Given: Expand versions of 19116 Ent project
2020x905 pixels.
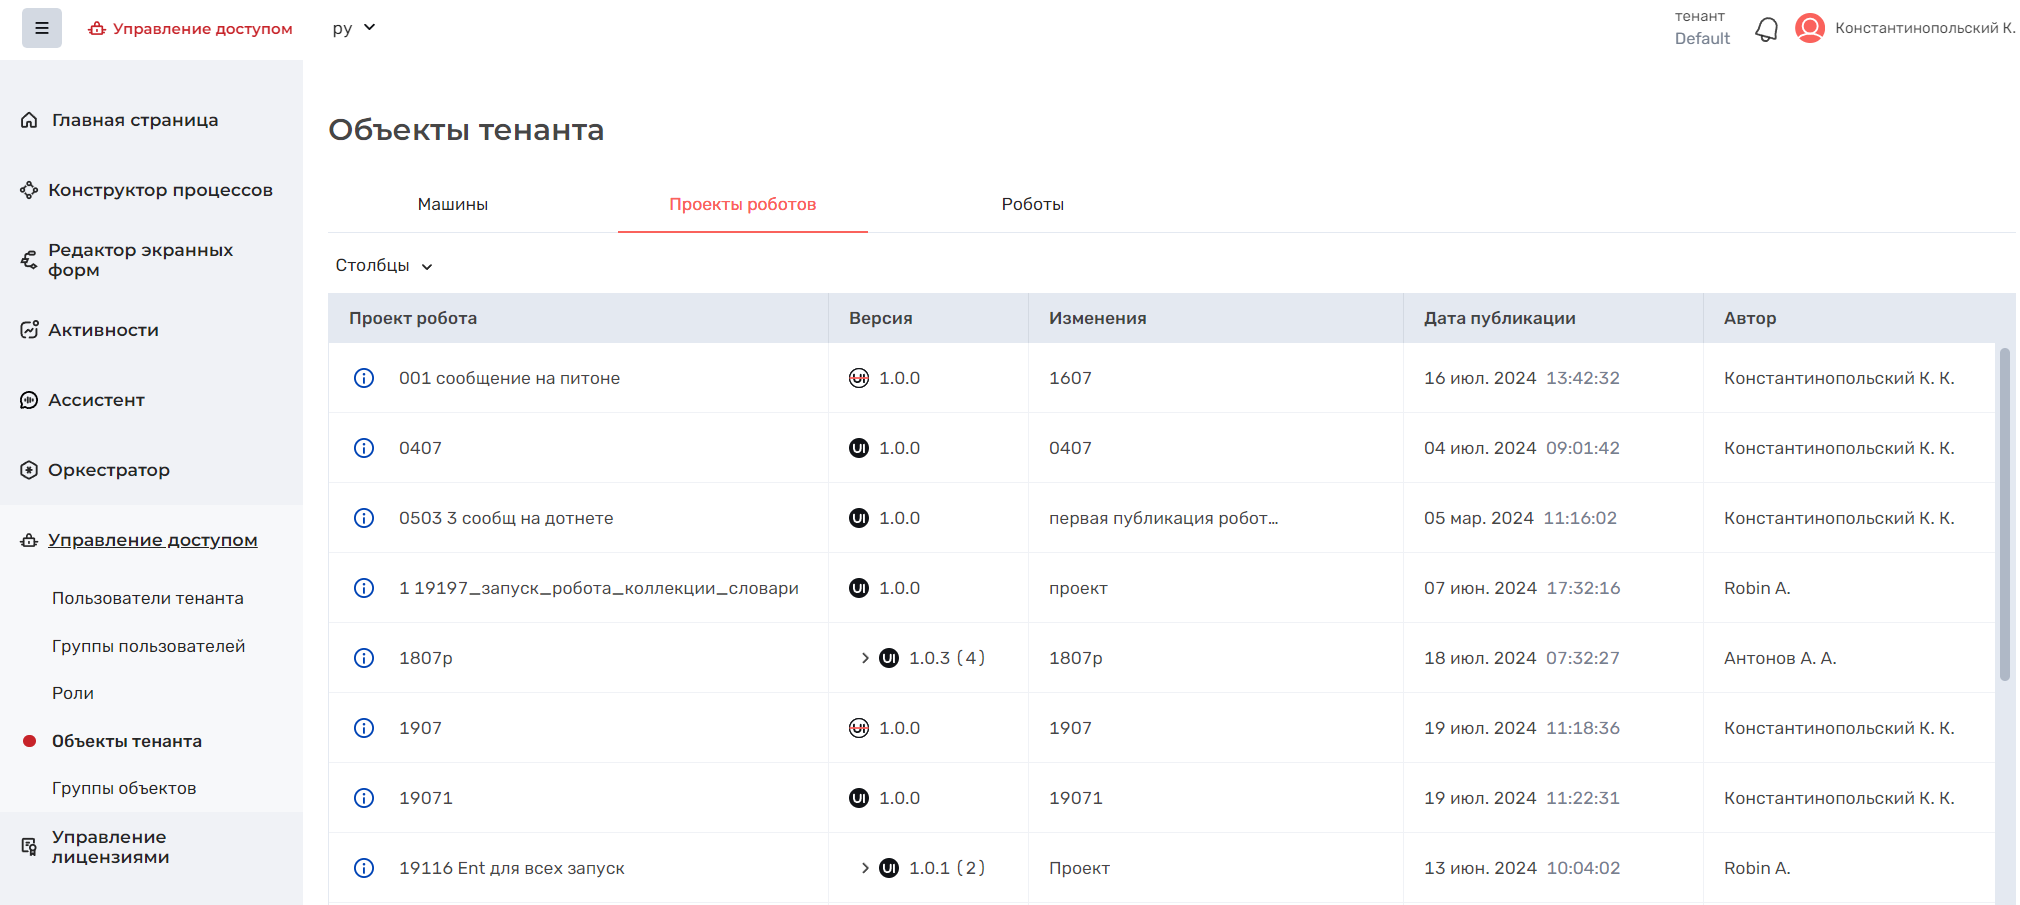Looking at the screenshot, I should (865, 868).
